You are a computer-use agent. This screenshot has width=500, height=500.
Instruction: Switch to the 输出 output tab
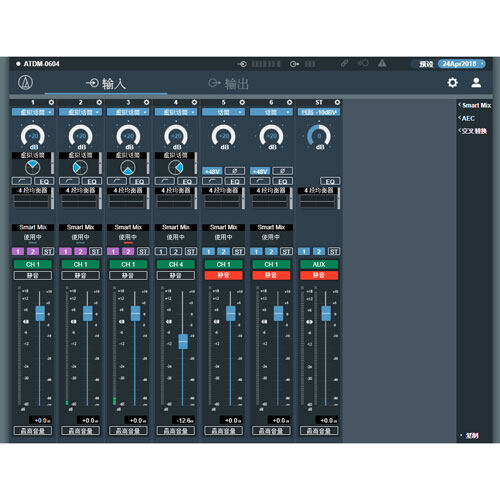click(229, 84)
